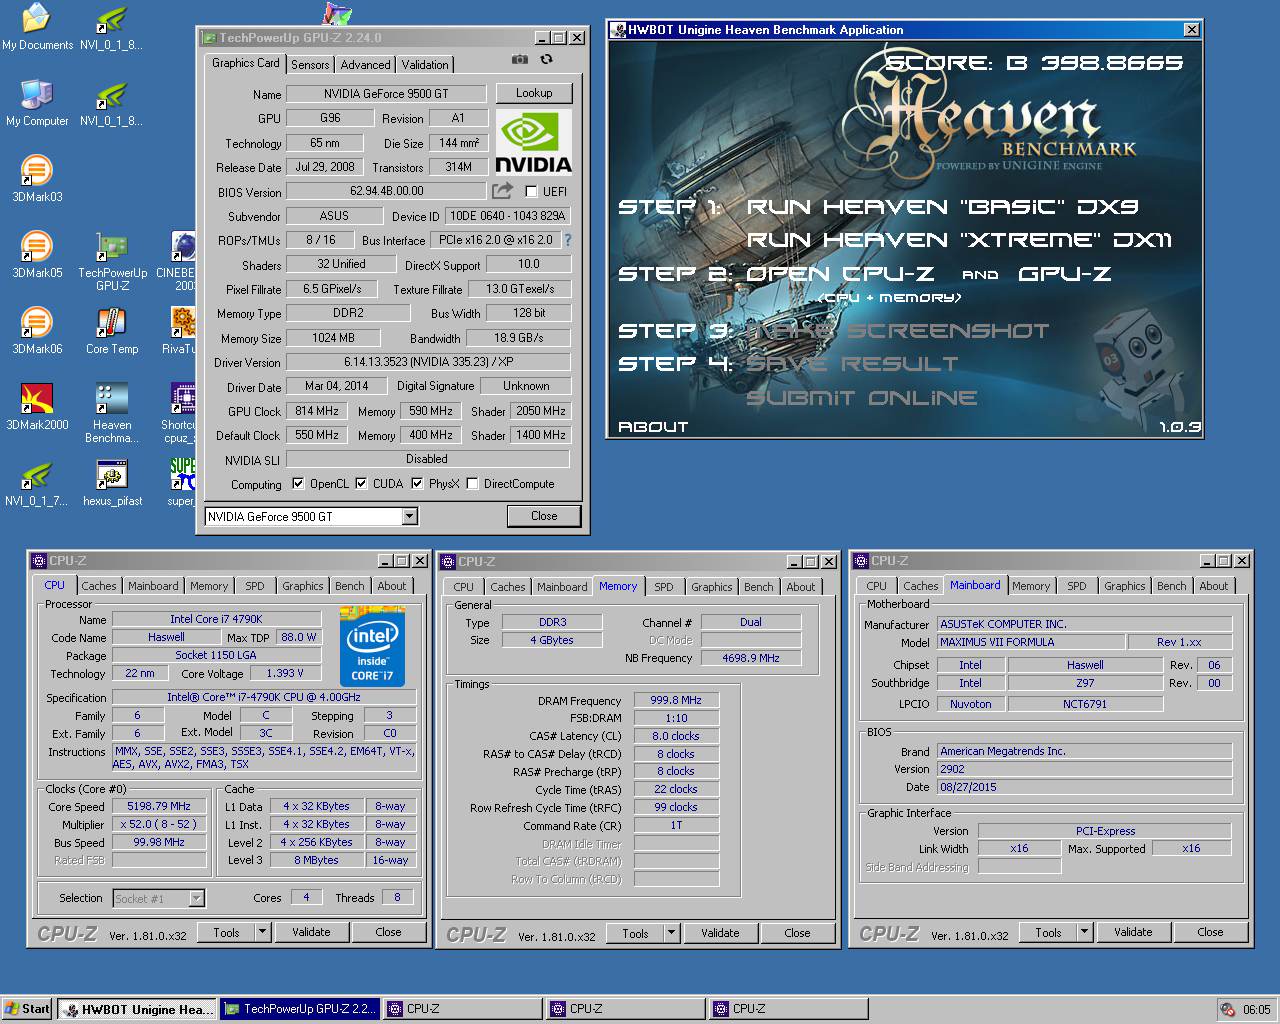Open NVI_0_1_7 desktop icon
This screenshot has width=1280, height=1024.
click(x=37, y=483)
